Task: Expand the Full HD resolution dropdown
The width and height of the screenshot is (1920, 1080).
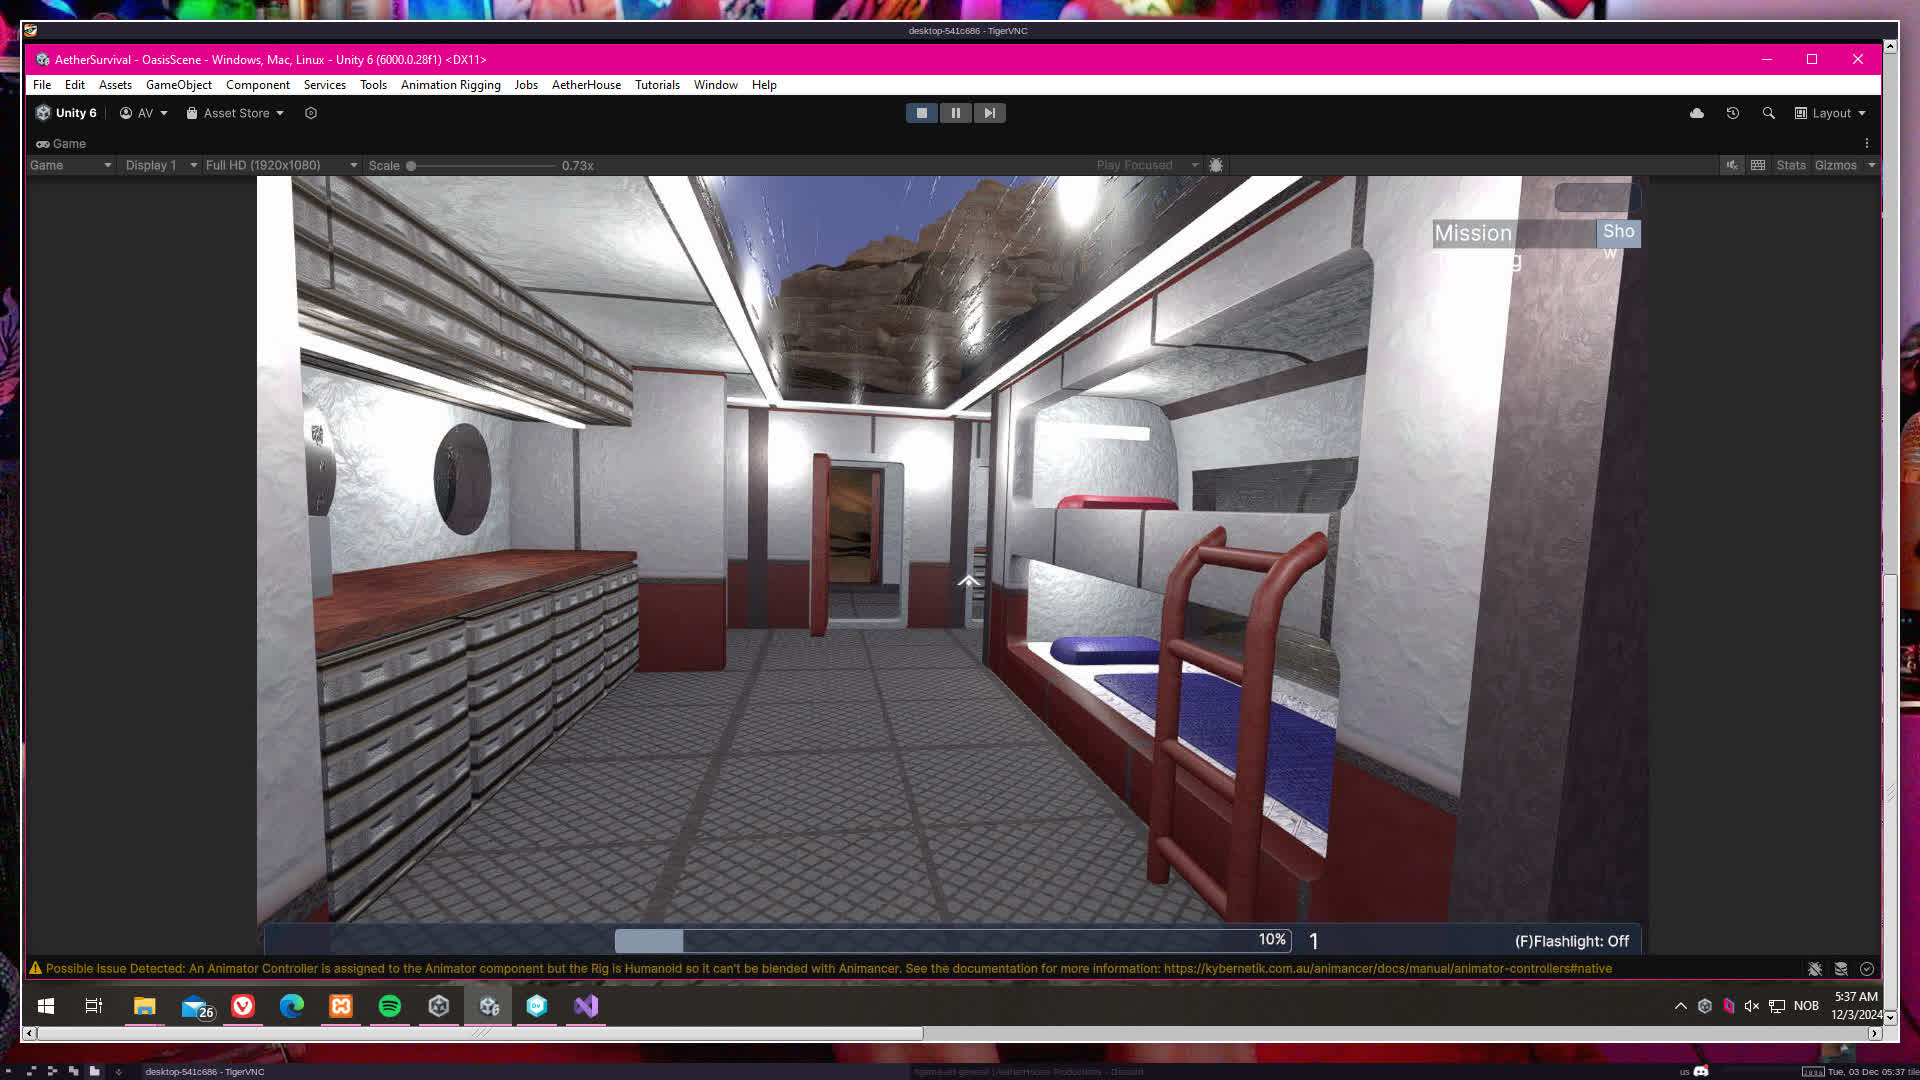Action: tap(281, 165)
